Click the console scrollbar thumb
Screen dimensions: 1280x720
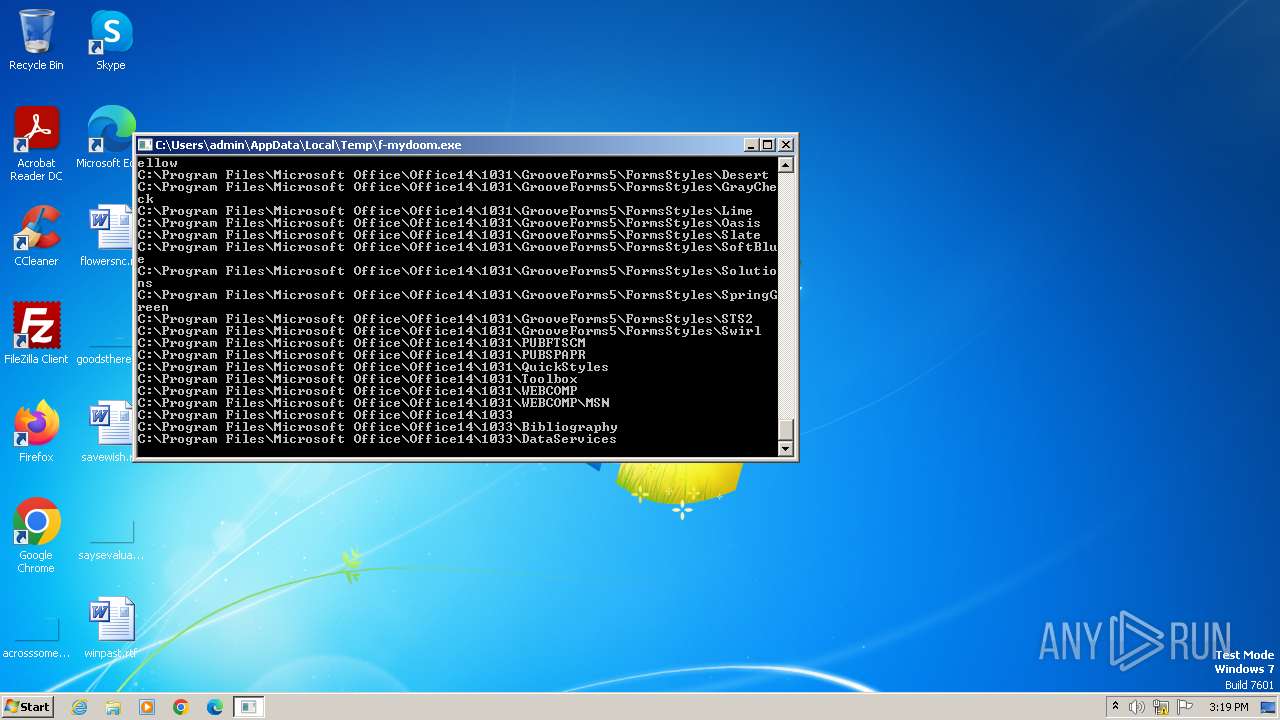click(786, 430)
